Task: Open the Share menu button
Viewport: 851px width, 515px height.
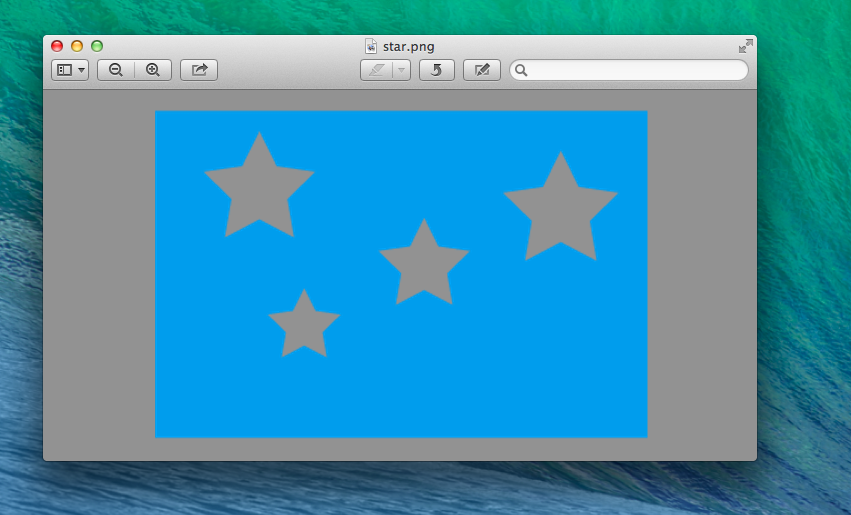Action: [199, 70]
